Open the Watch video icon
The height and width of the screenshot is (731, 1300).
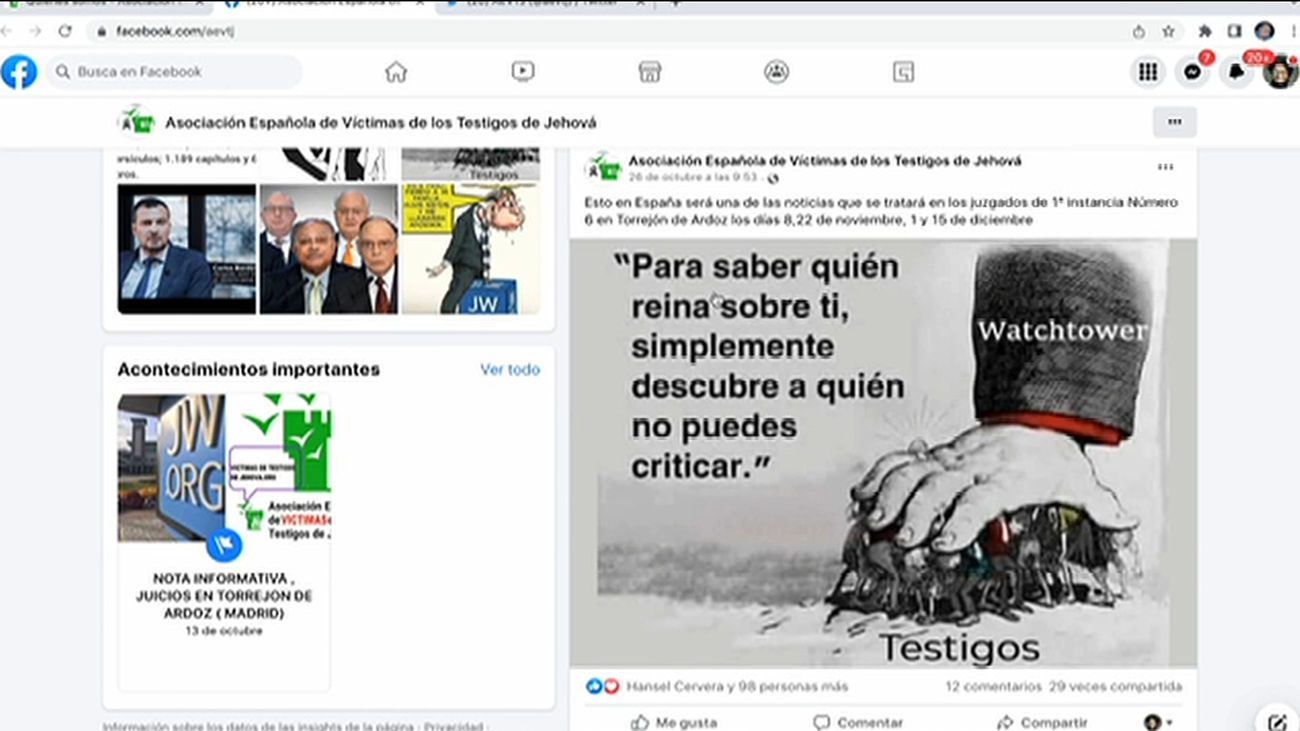pos(522,72)
